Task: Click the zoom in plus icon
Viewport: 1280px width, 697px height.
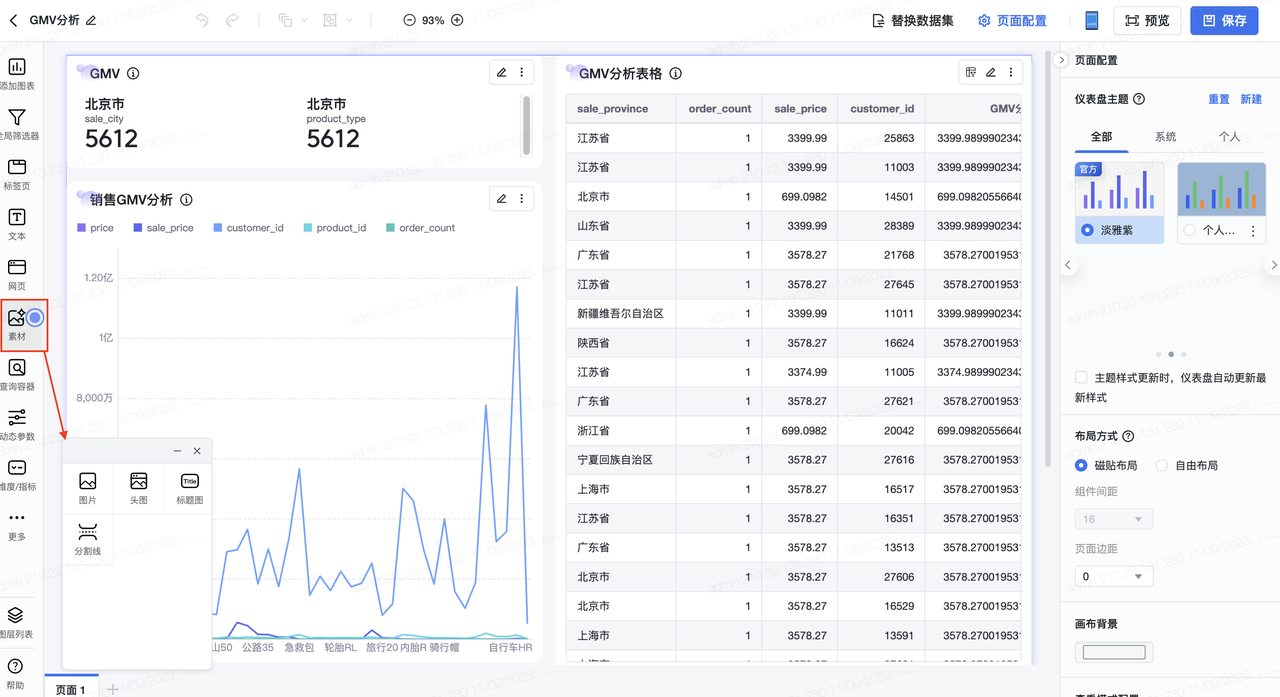Action: [457, 20]
